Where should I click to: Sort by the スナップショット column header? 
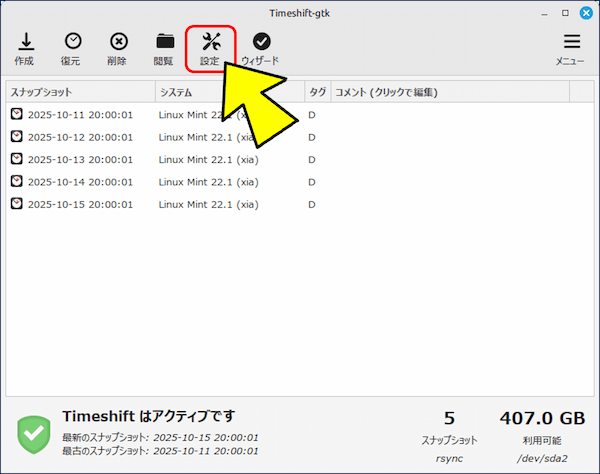coord(80,92)
